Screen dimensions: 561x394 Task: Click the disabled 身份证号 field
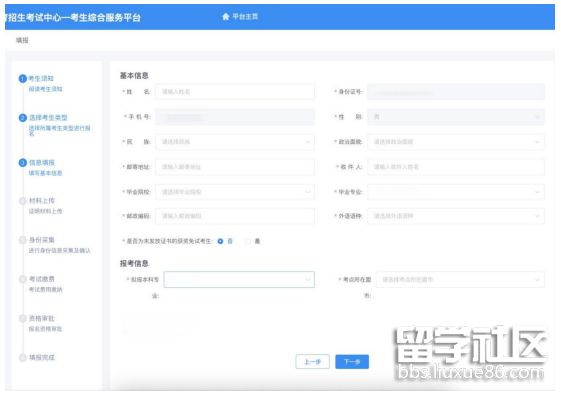(x=456, y=92)
